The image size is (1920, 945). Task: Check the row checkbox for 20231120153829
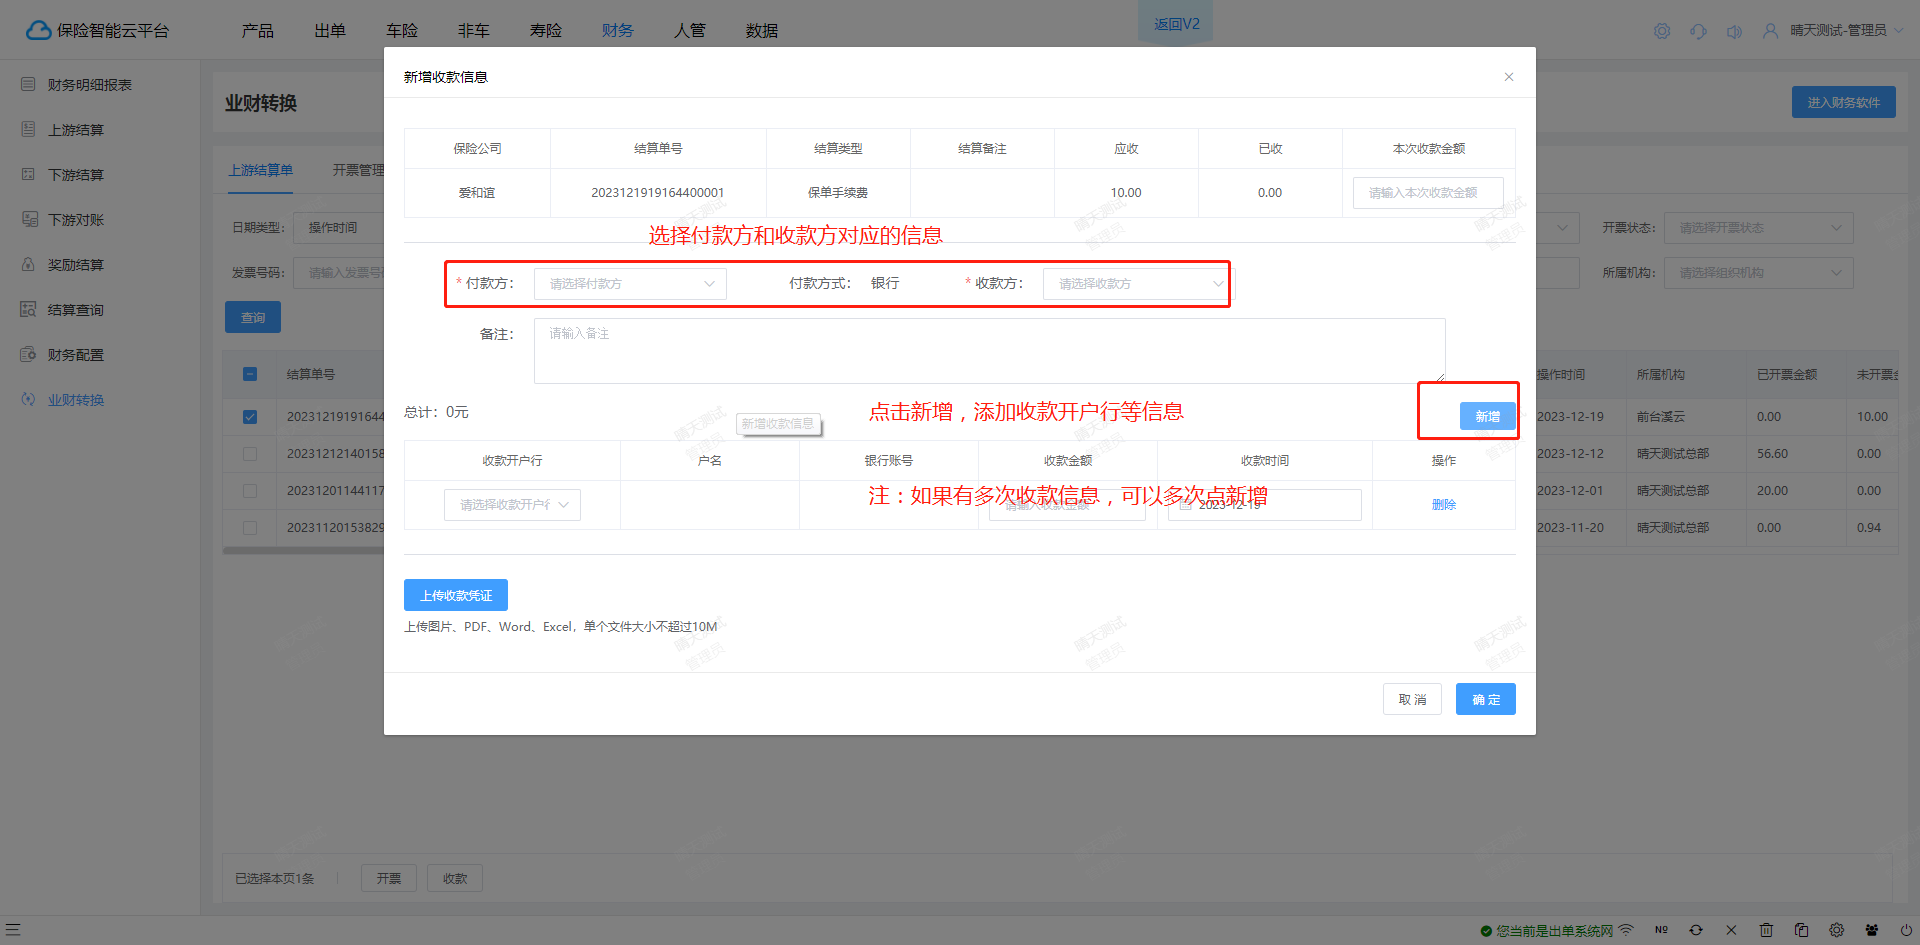pos(250,528)
